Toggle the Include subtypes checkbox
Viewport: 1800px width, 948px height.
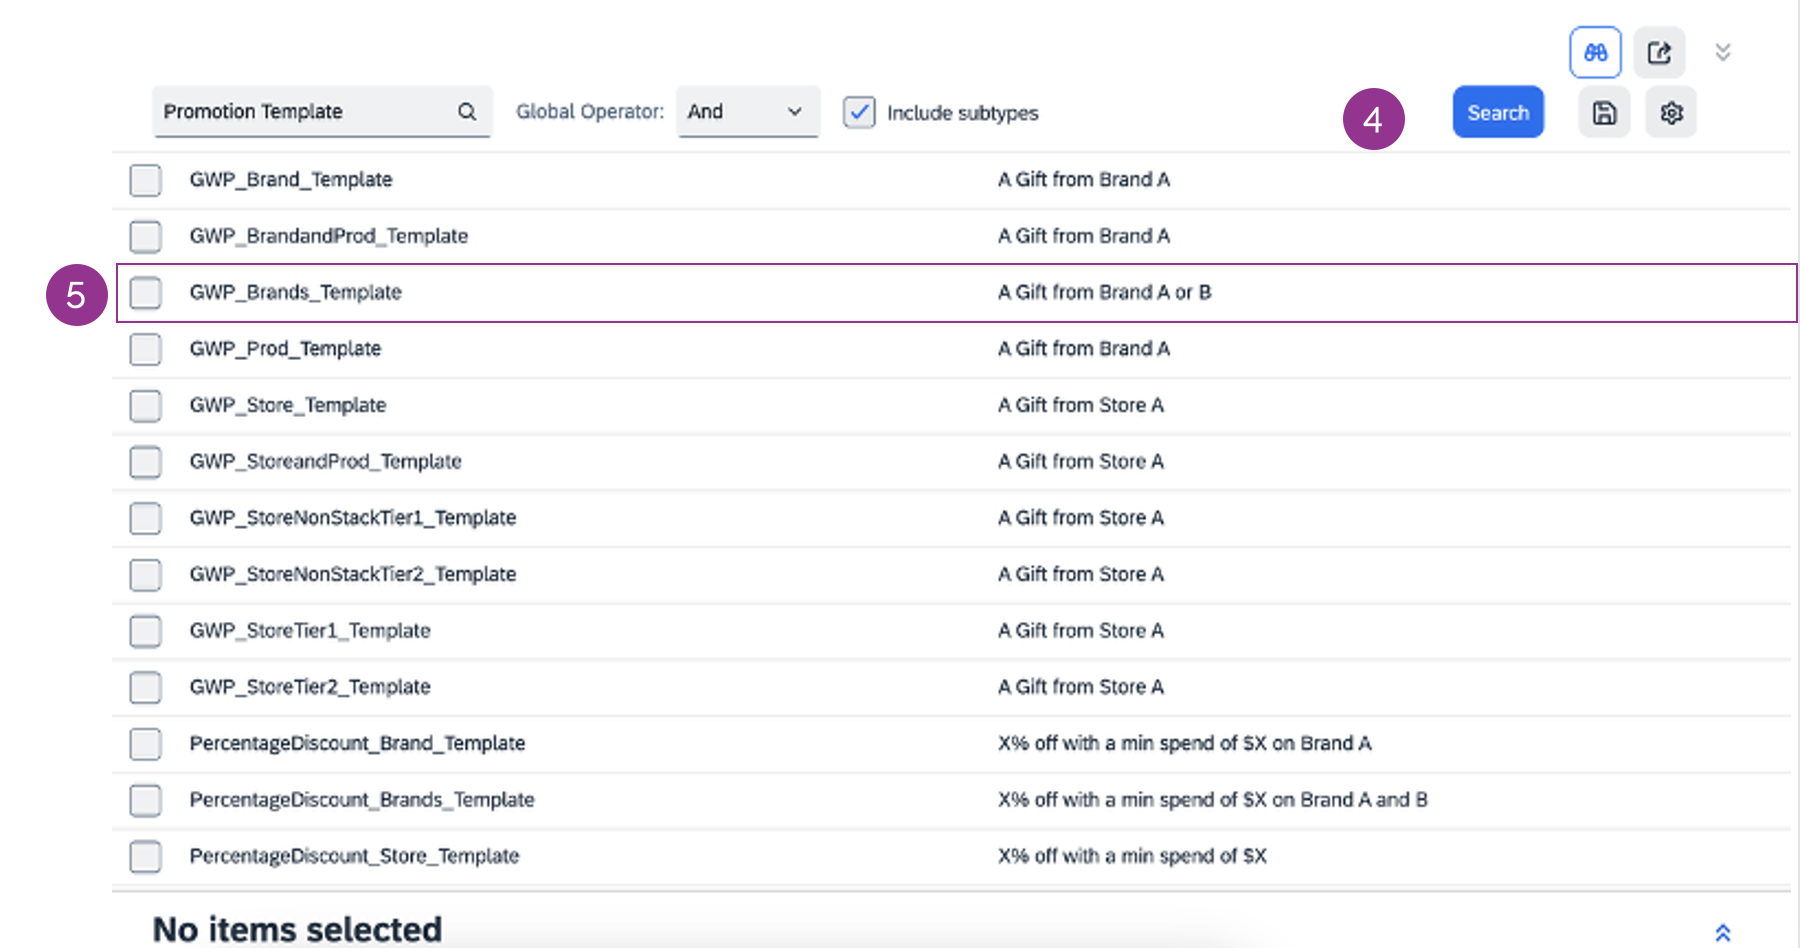(x=859, y=112)
